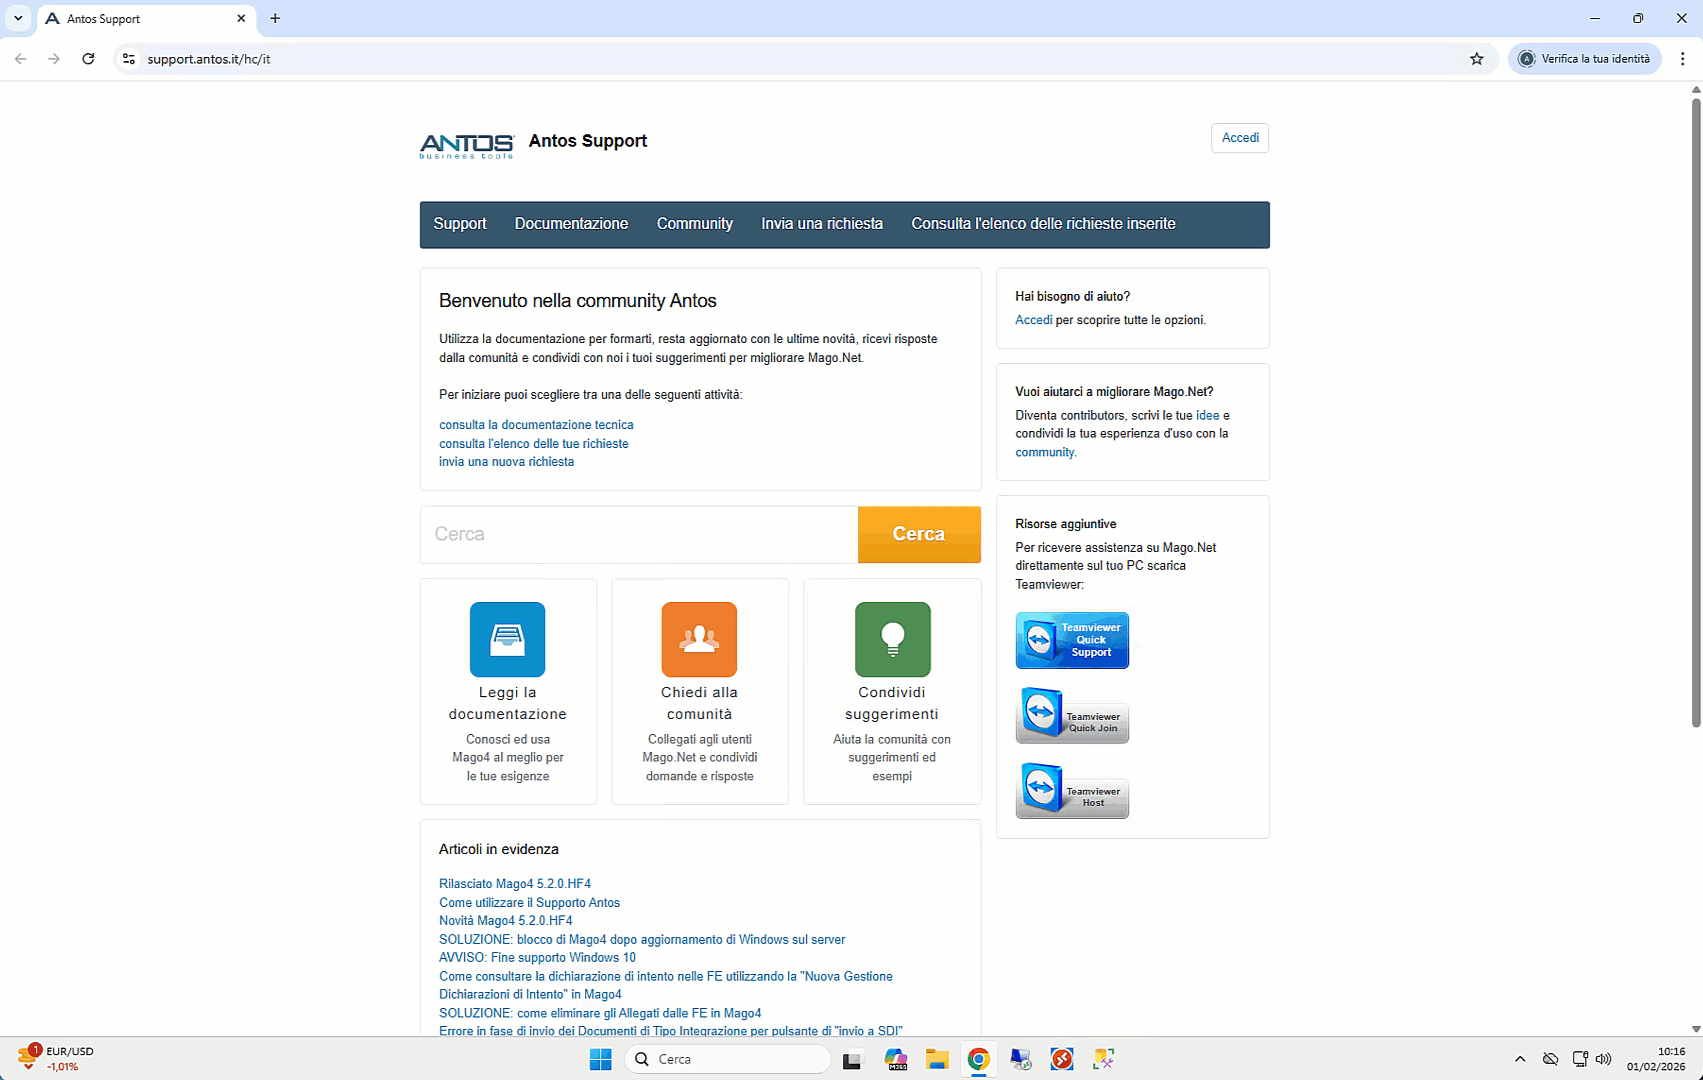Click Accedi link under Hai bisogno di aiuto

1033,320
